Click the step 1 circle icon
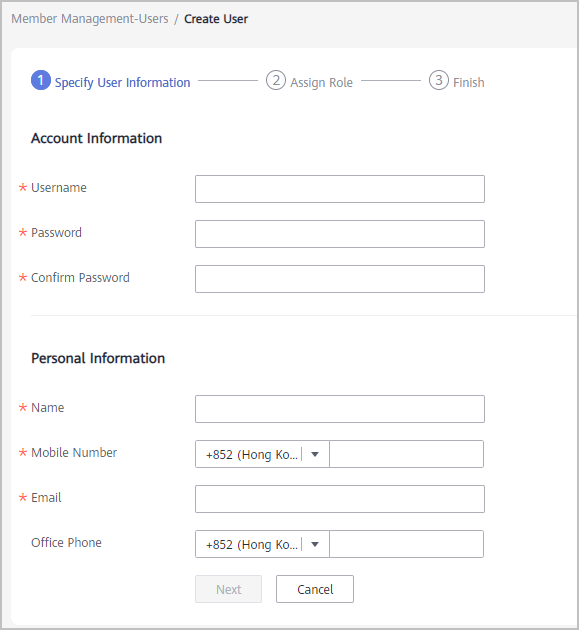Screen dimensions: 579x630 coord(41,80)
